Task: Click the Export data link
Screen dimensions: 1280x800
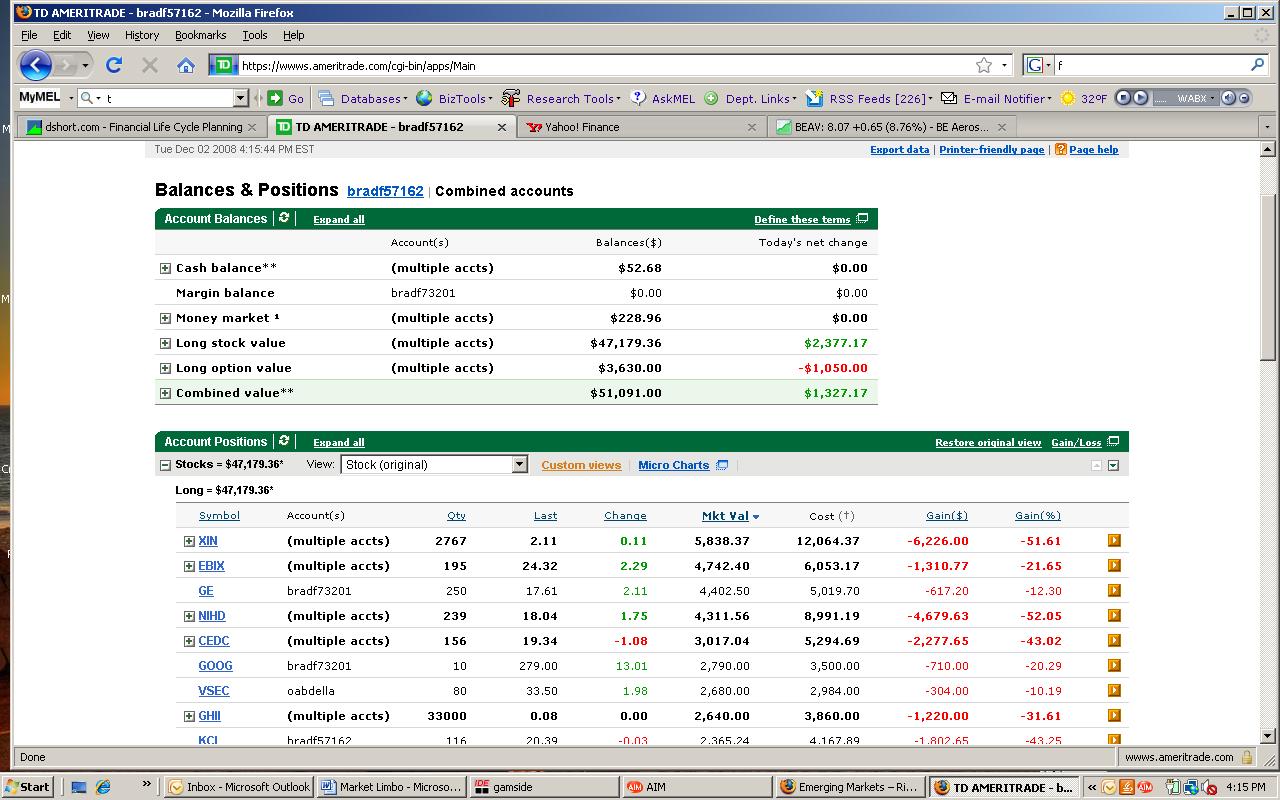Action: [899, 150]
